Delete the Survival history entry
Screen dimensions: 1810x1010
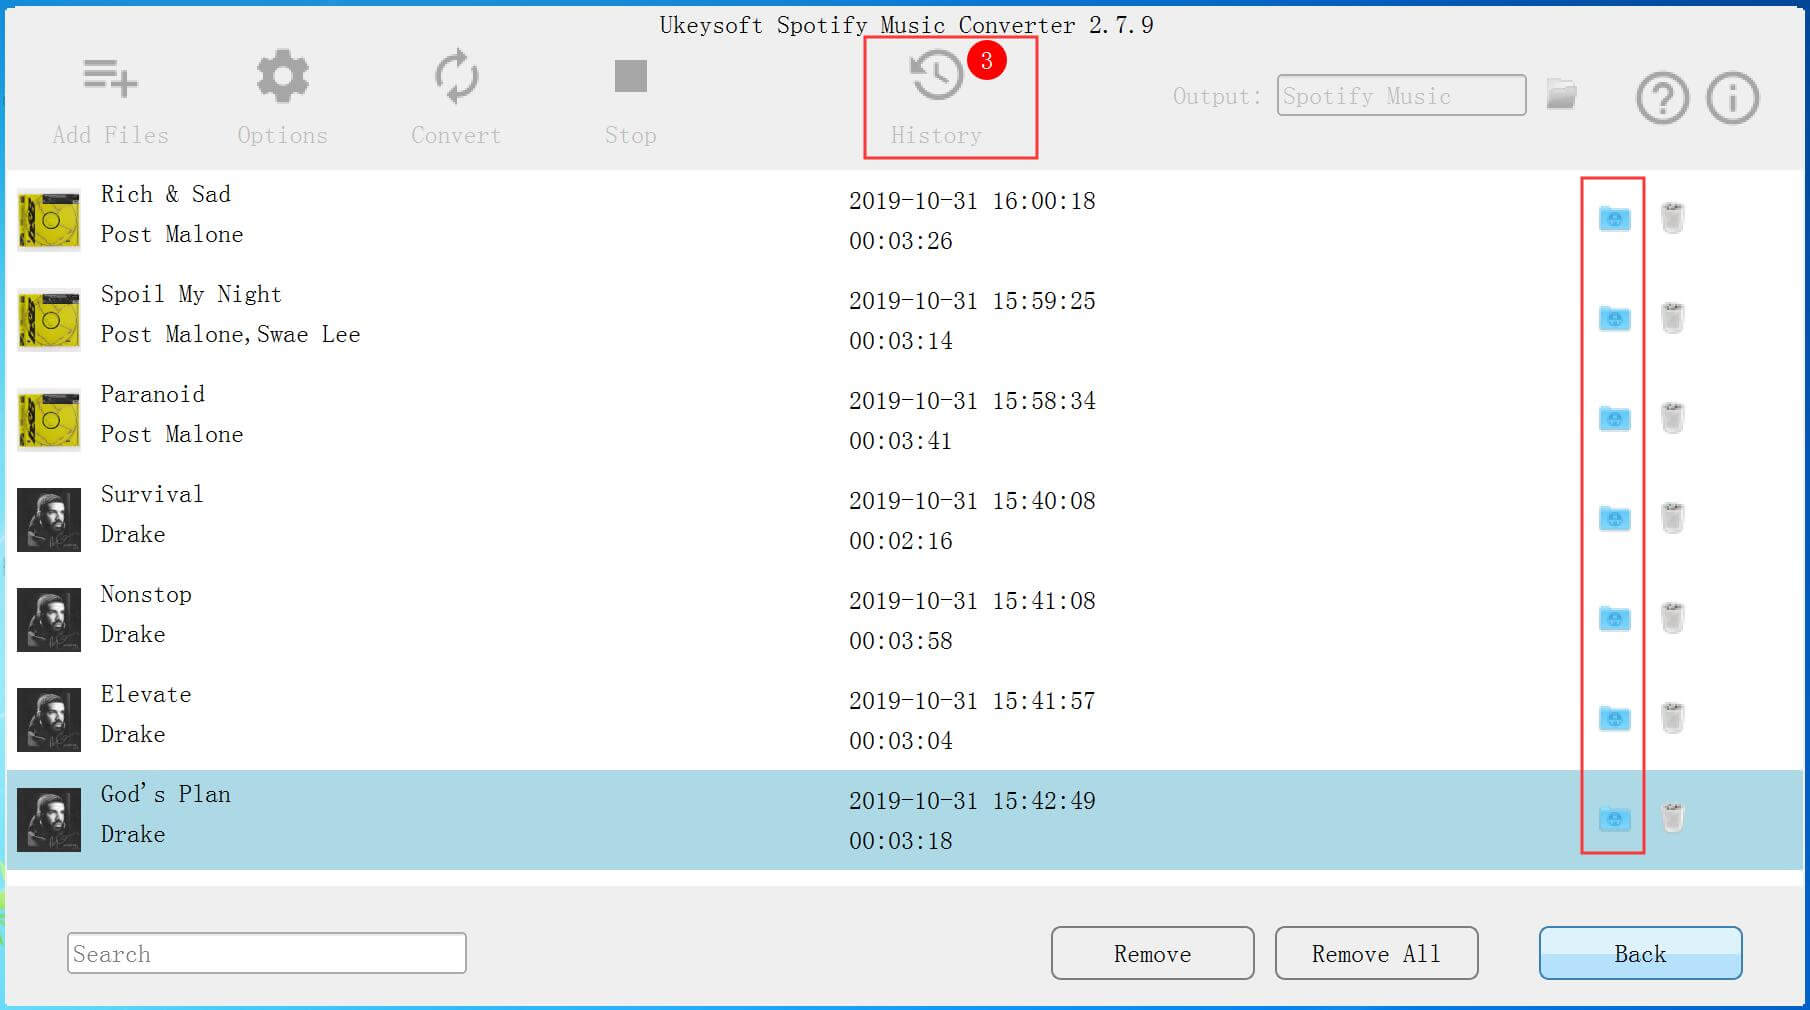click(1672, 518)
